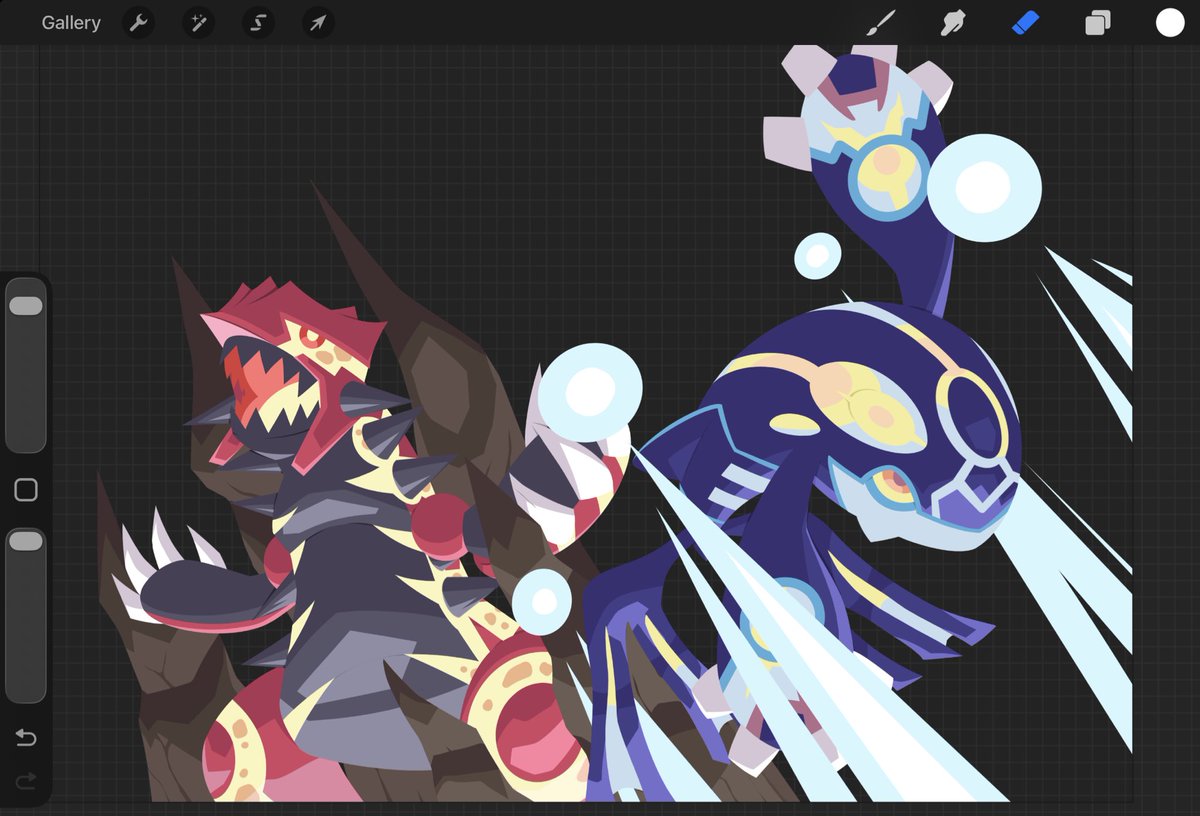Open the Gallery view
The height and width of the screenshot is (816, 1200).
pos(71,22)
